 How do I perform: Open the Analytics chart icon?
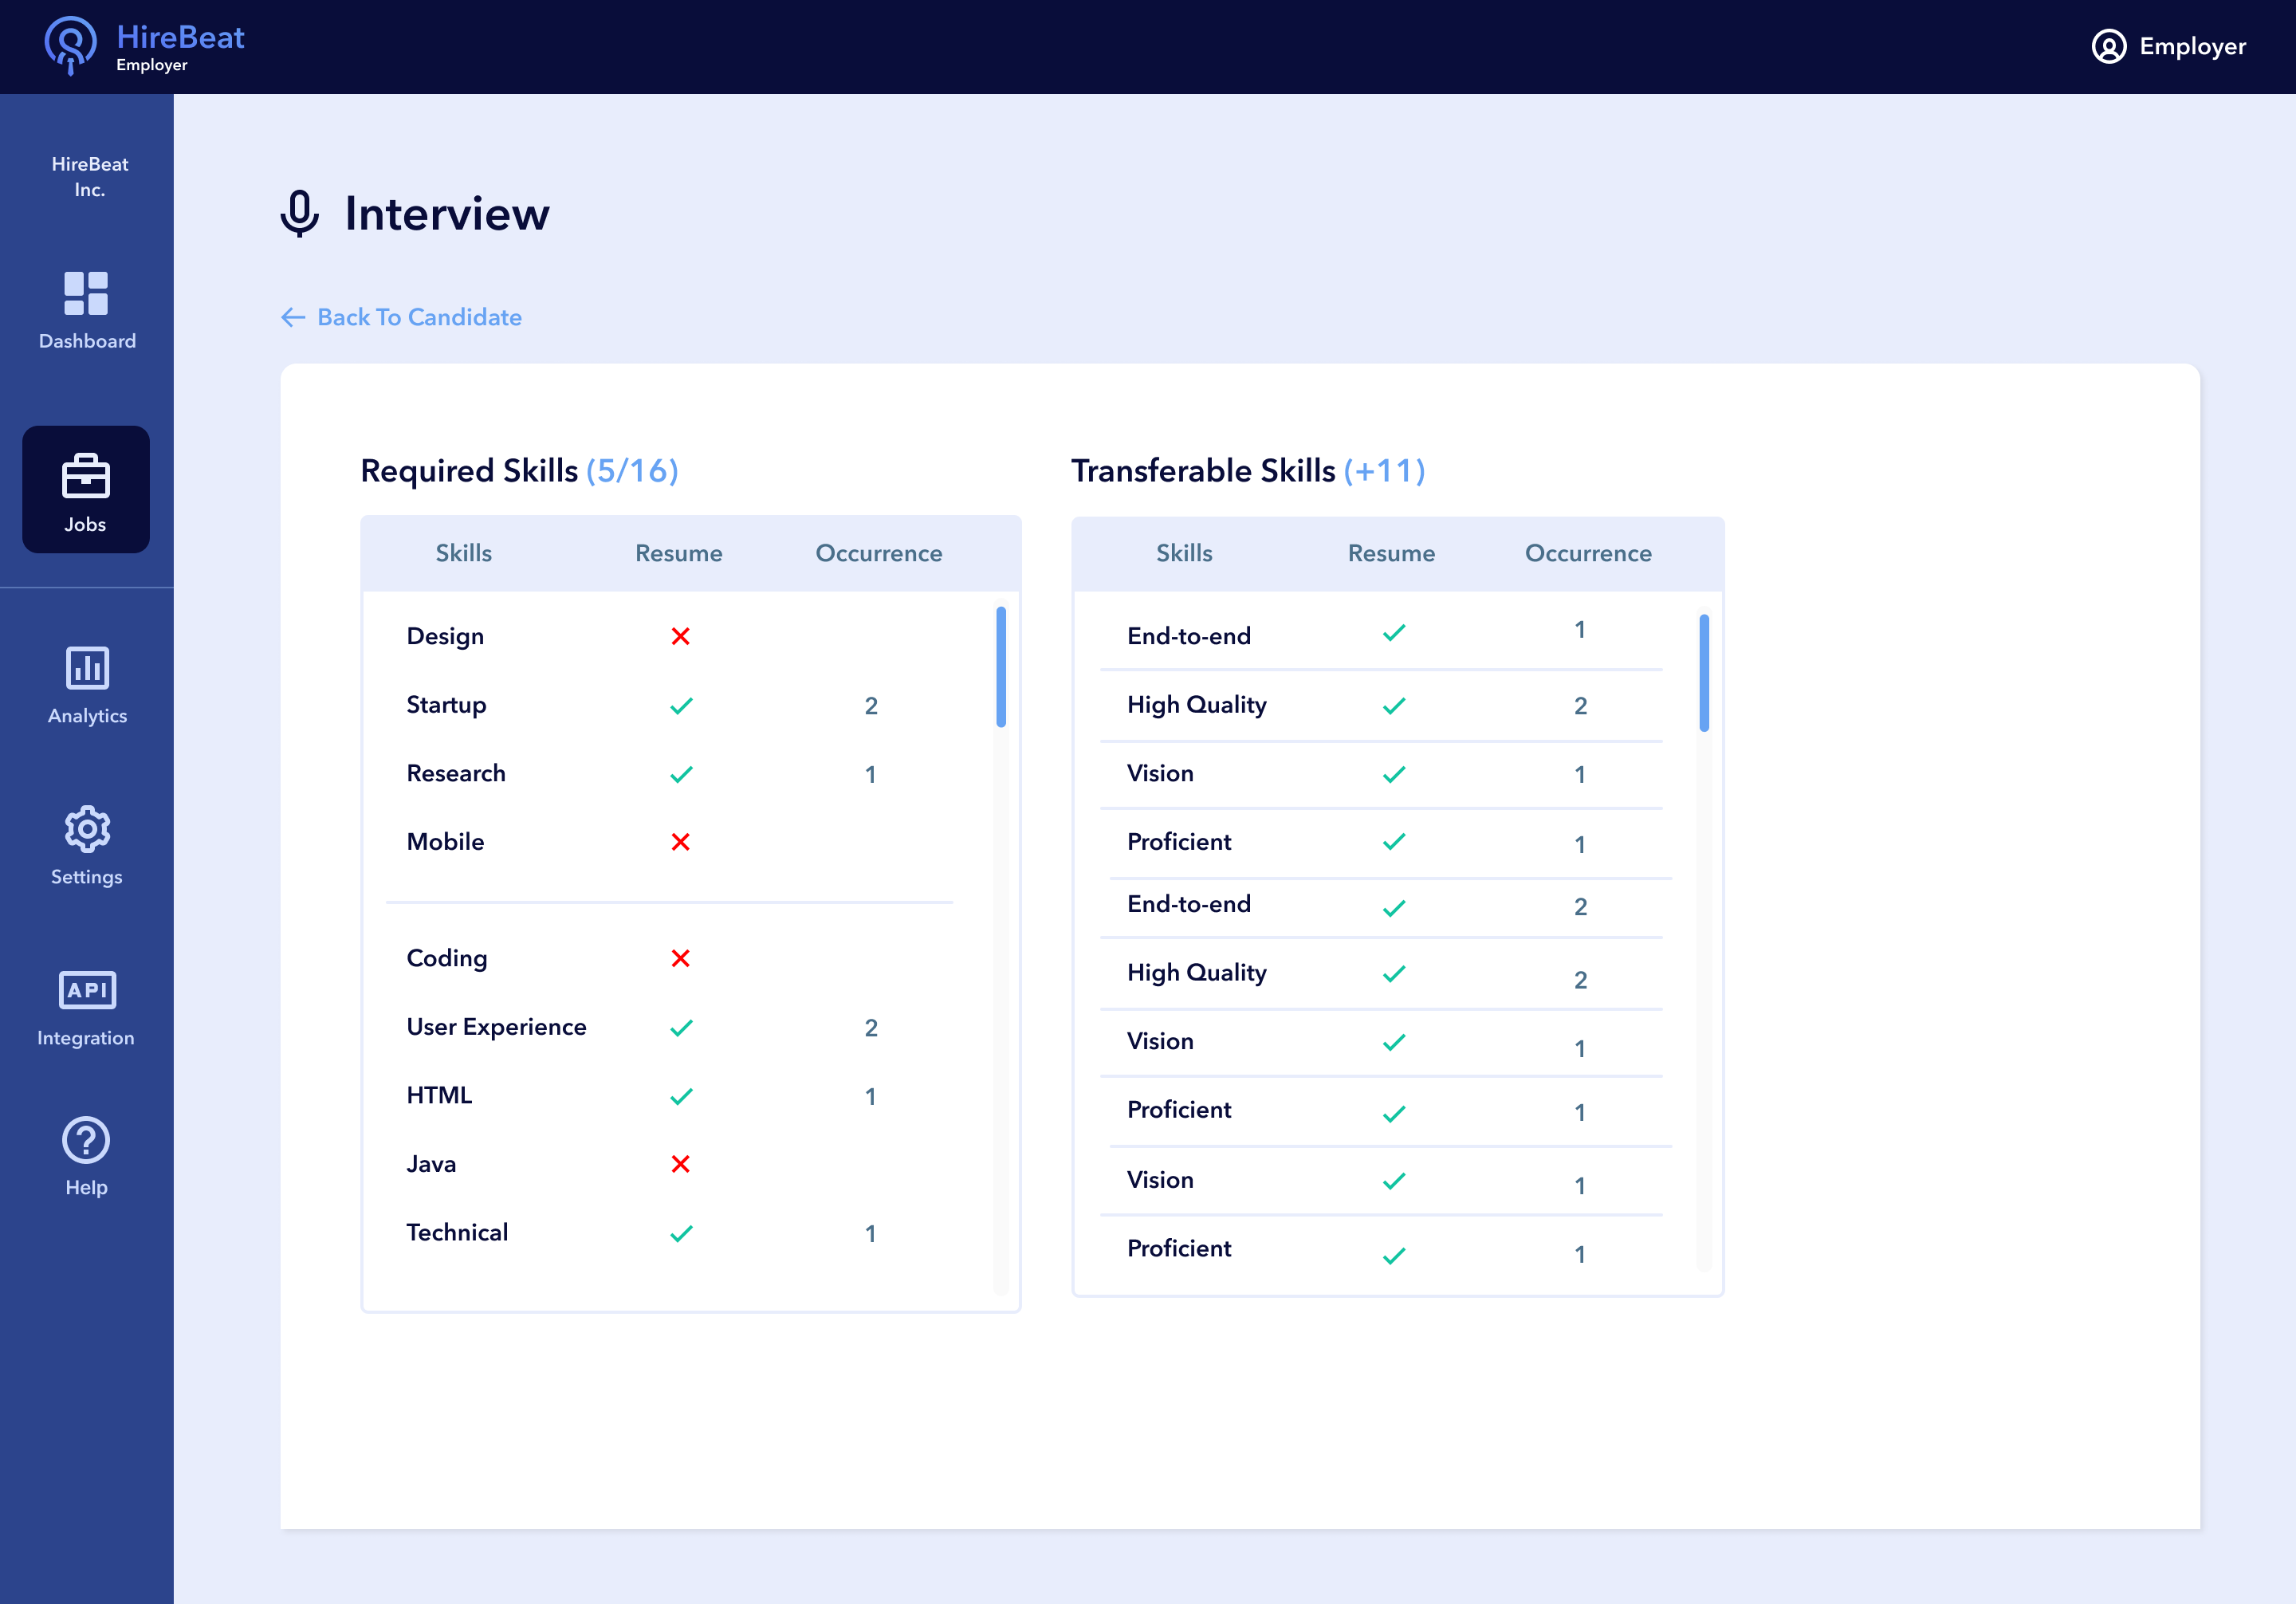(87, 668)
